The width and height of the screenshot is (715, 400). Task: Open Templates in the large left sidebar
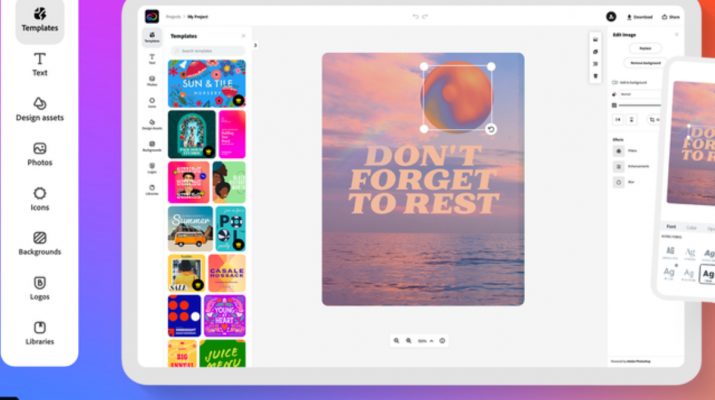coord(40,21)
